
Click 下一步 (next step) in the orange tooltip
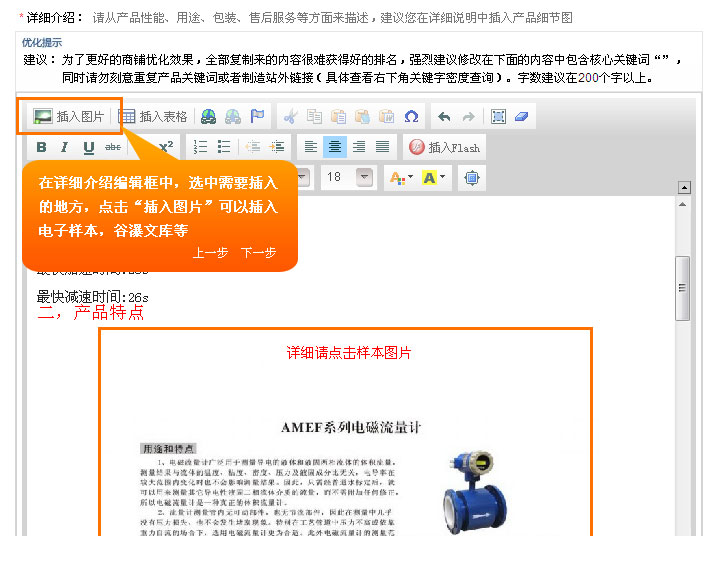(258, 253)
